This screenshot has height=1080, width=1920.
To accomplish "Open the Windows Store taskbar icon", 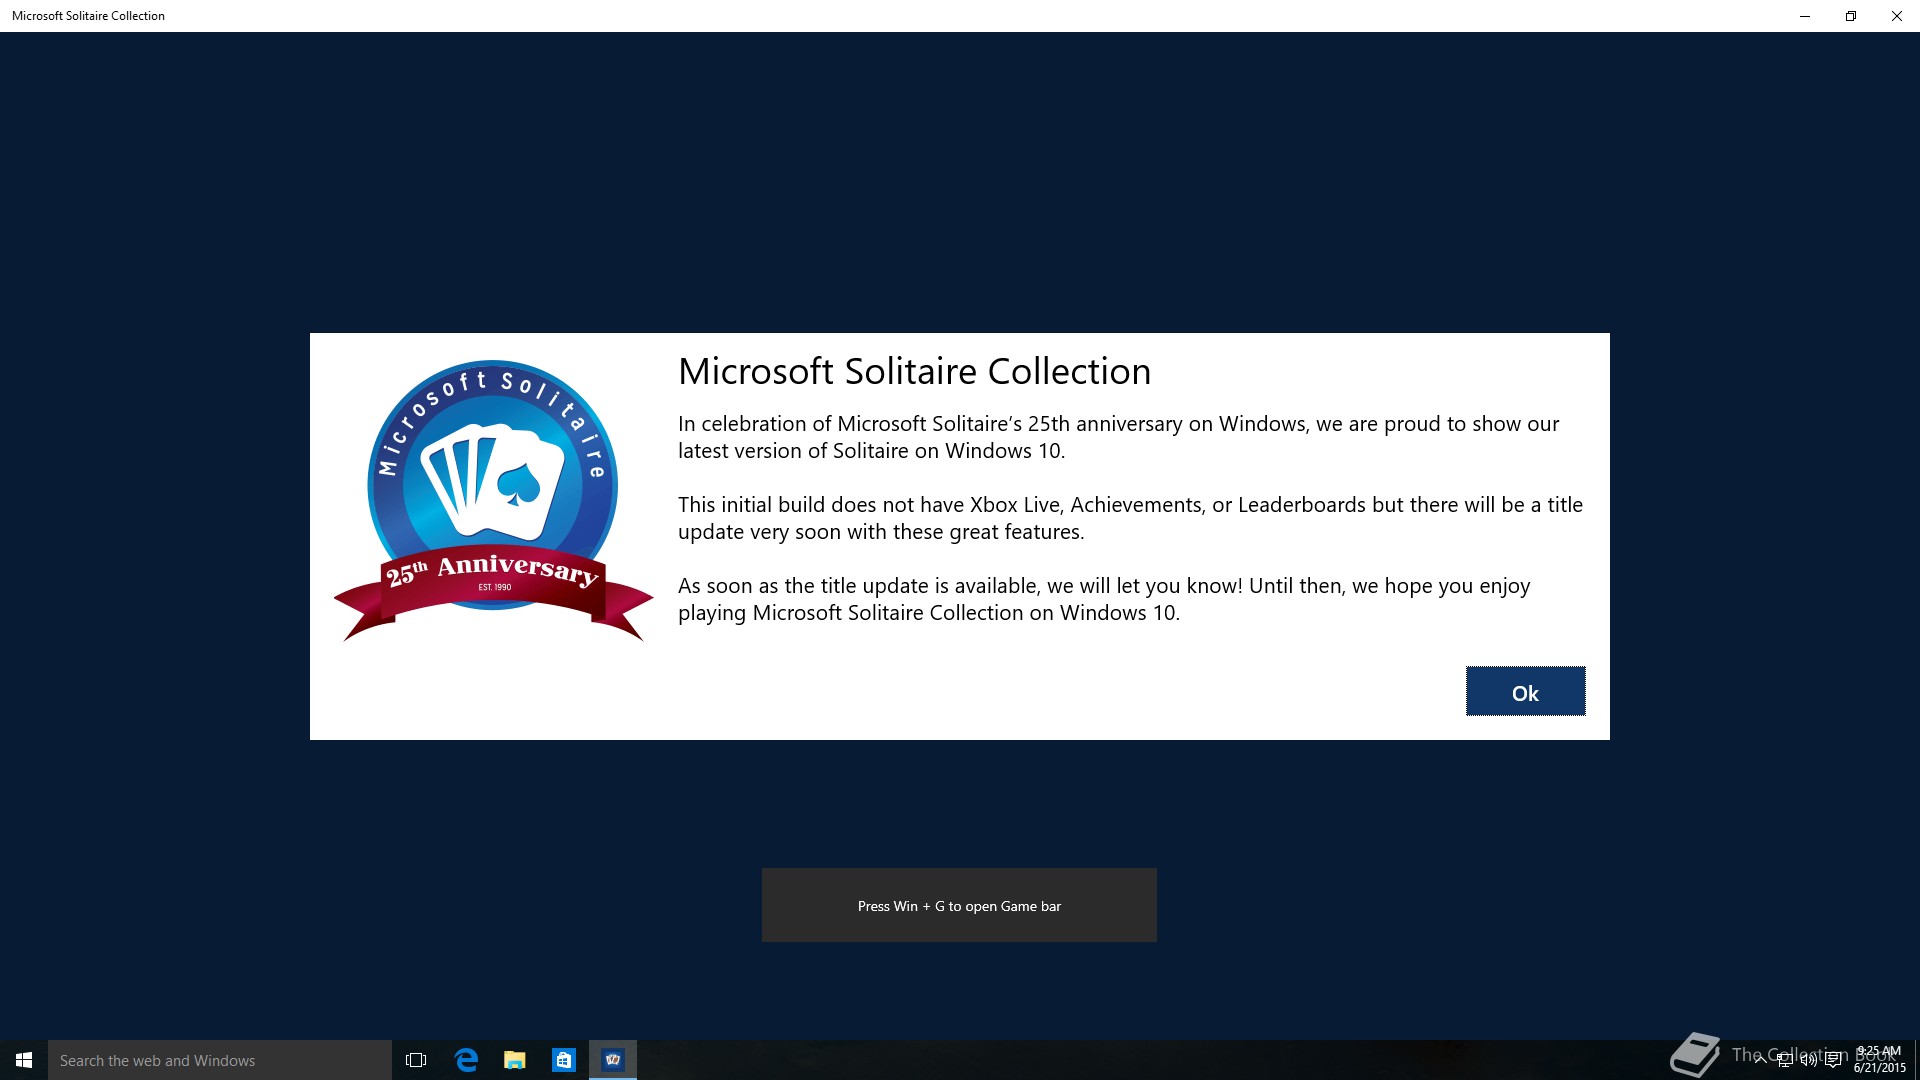I will [564, 1060].
